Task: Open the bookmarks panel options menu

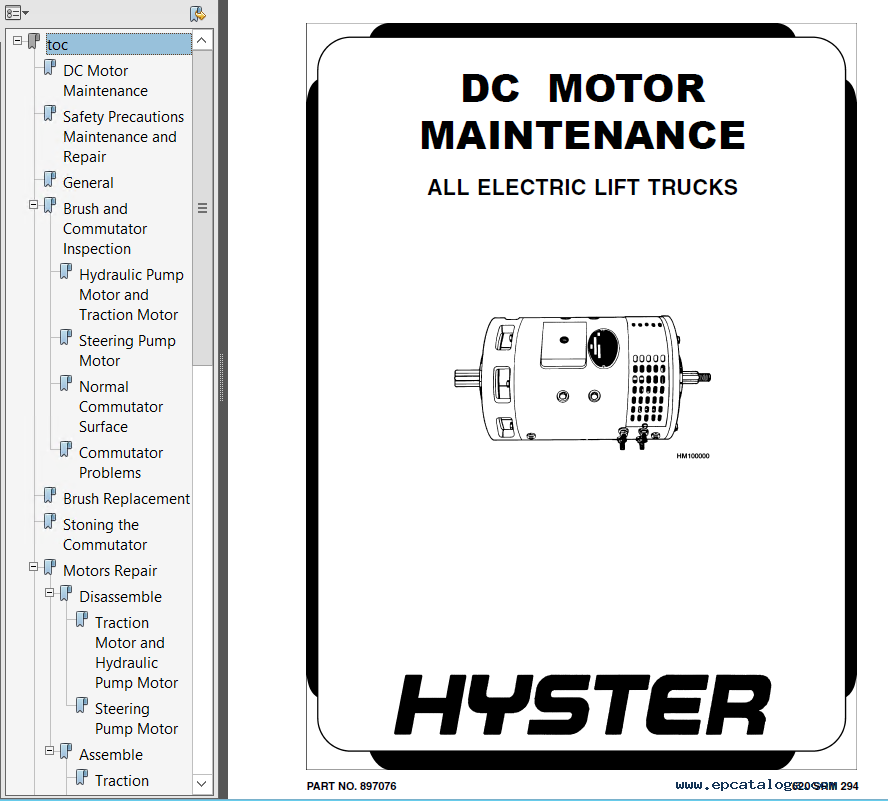Action: (x=16, y=12)
